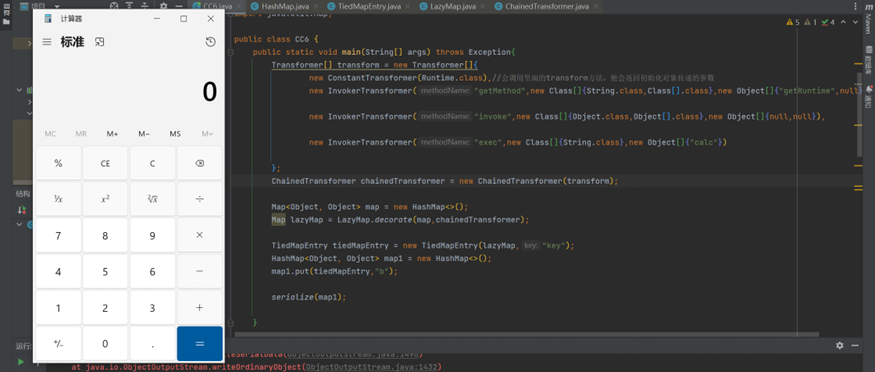Switch to the HashMap.java editor tab
The width and height of the screenshot is (875, 372).
click(x=283, y=6)
